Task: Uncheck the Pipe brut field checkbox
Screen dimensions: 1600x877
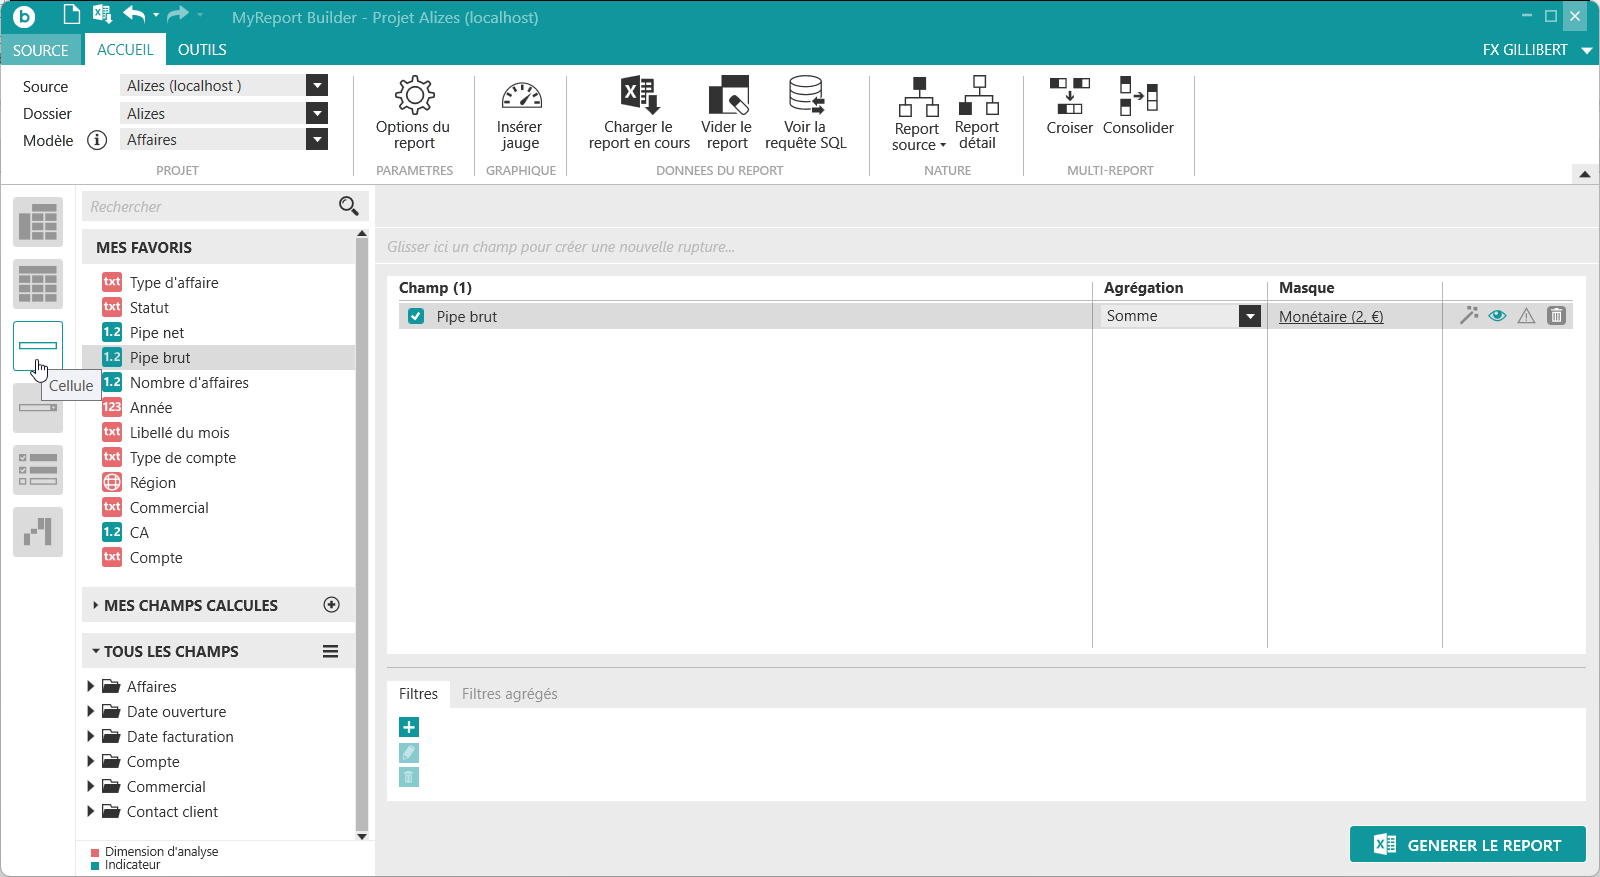Action: [x=416, y=316]
